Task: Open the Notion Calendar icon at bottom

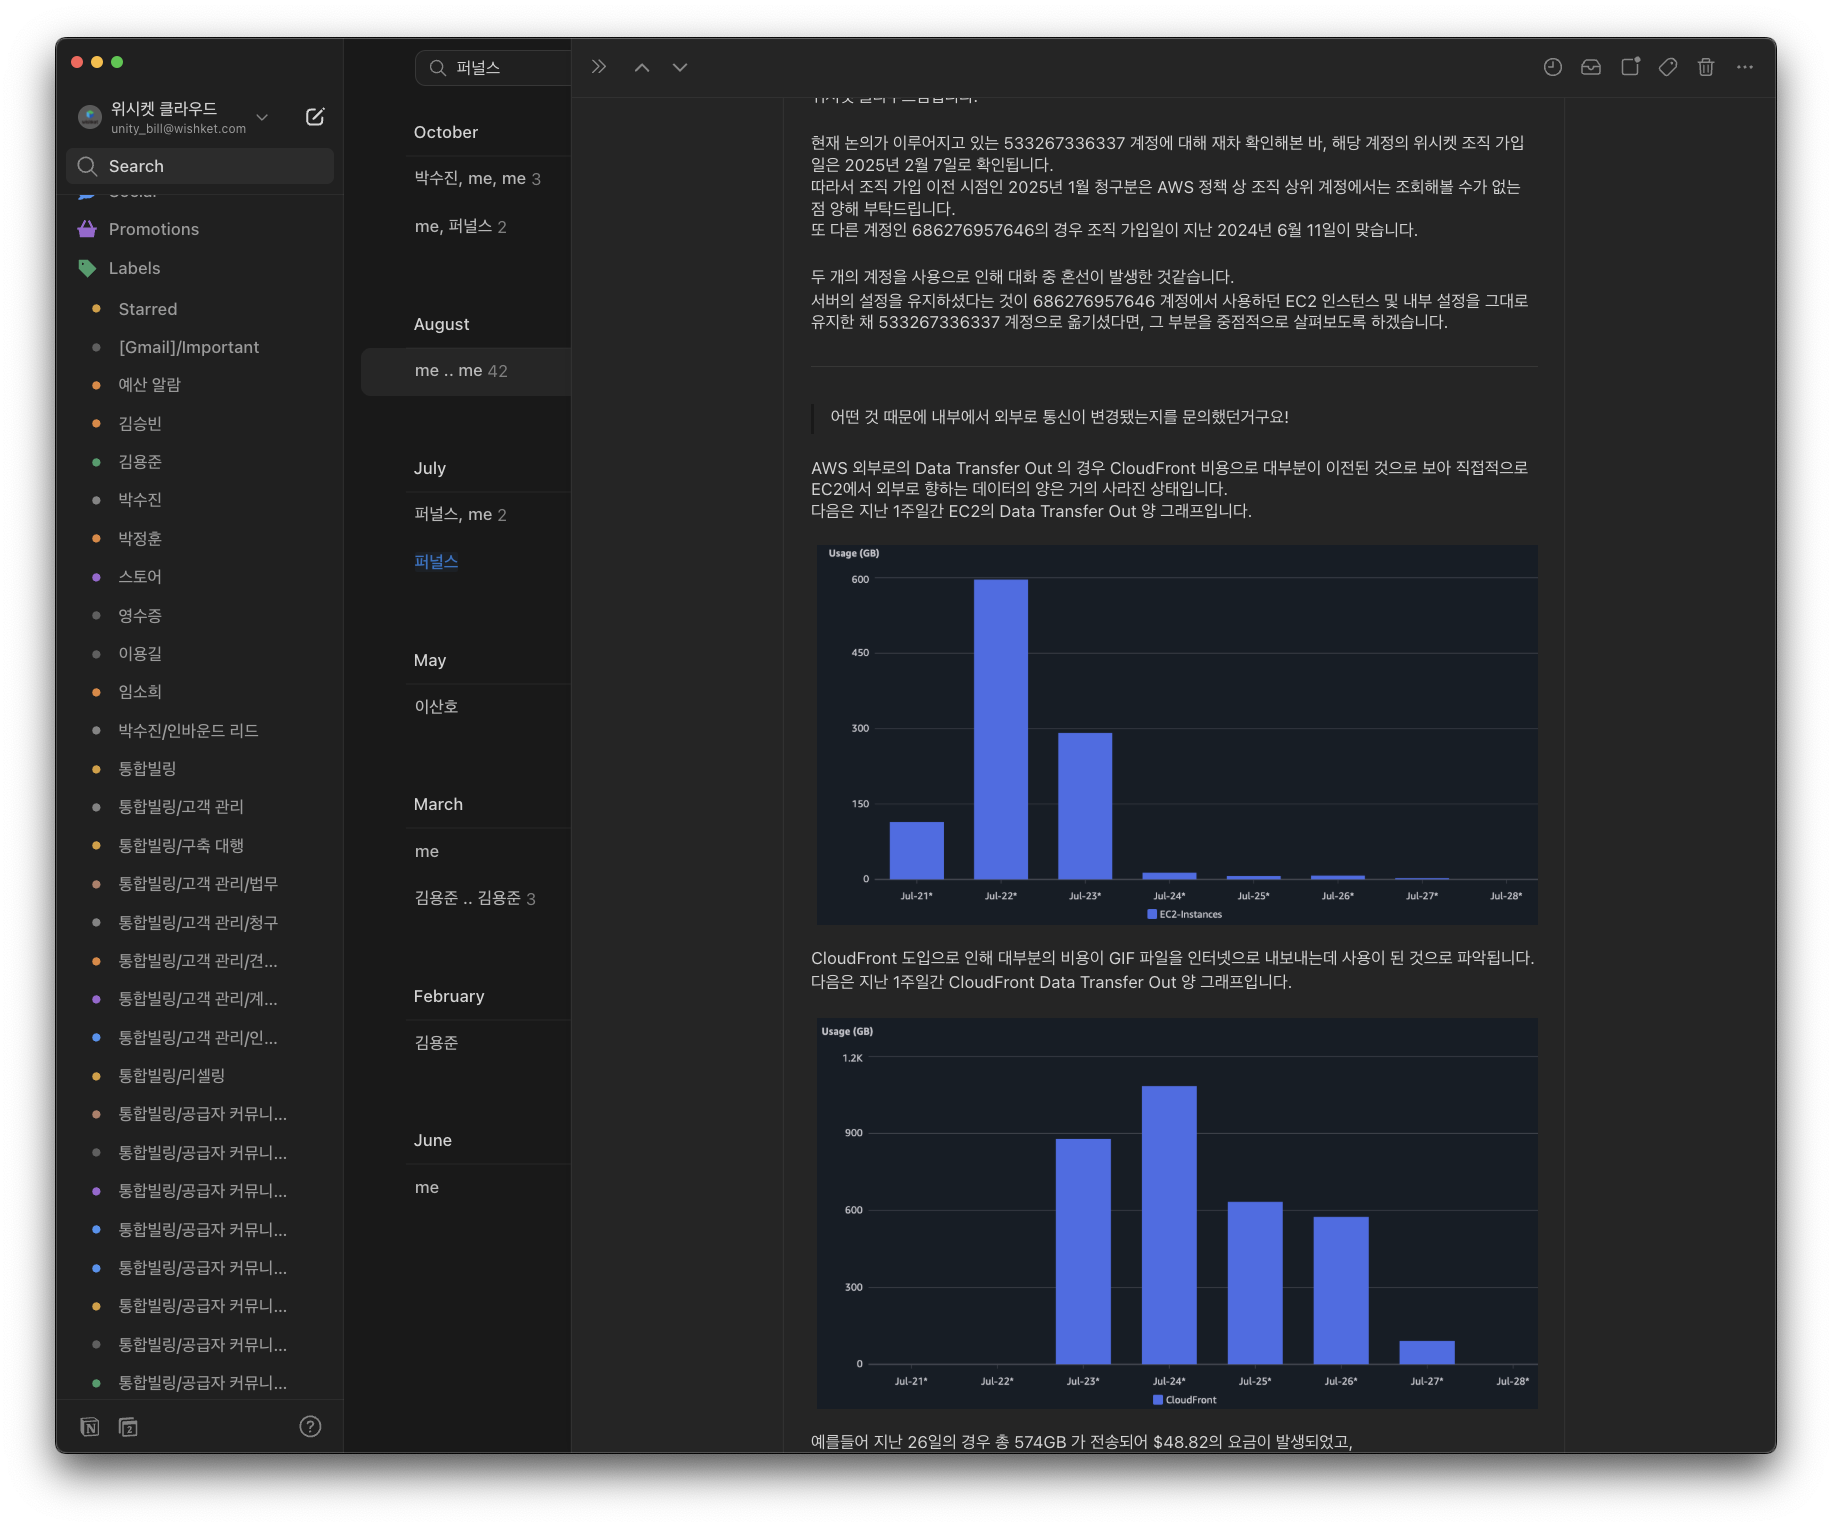Action: click(x=128, y=1427)
